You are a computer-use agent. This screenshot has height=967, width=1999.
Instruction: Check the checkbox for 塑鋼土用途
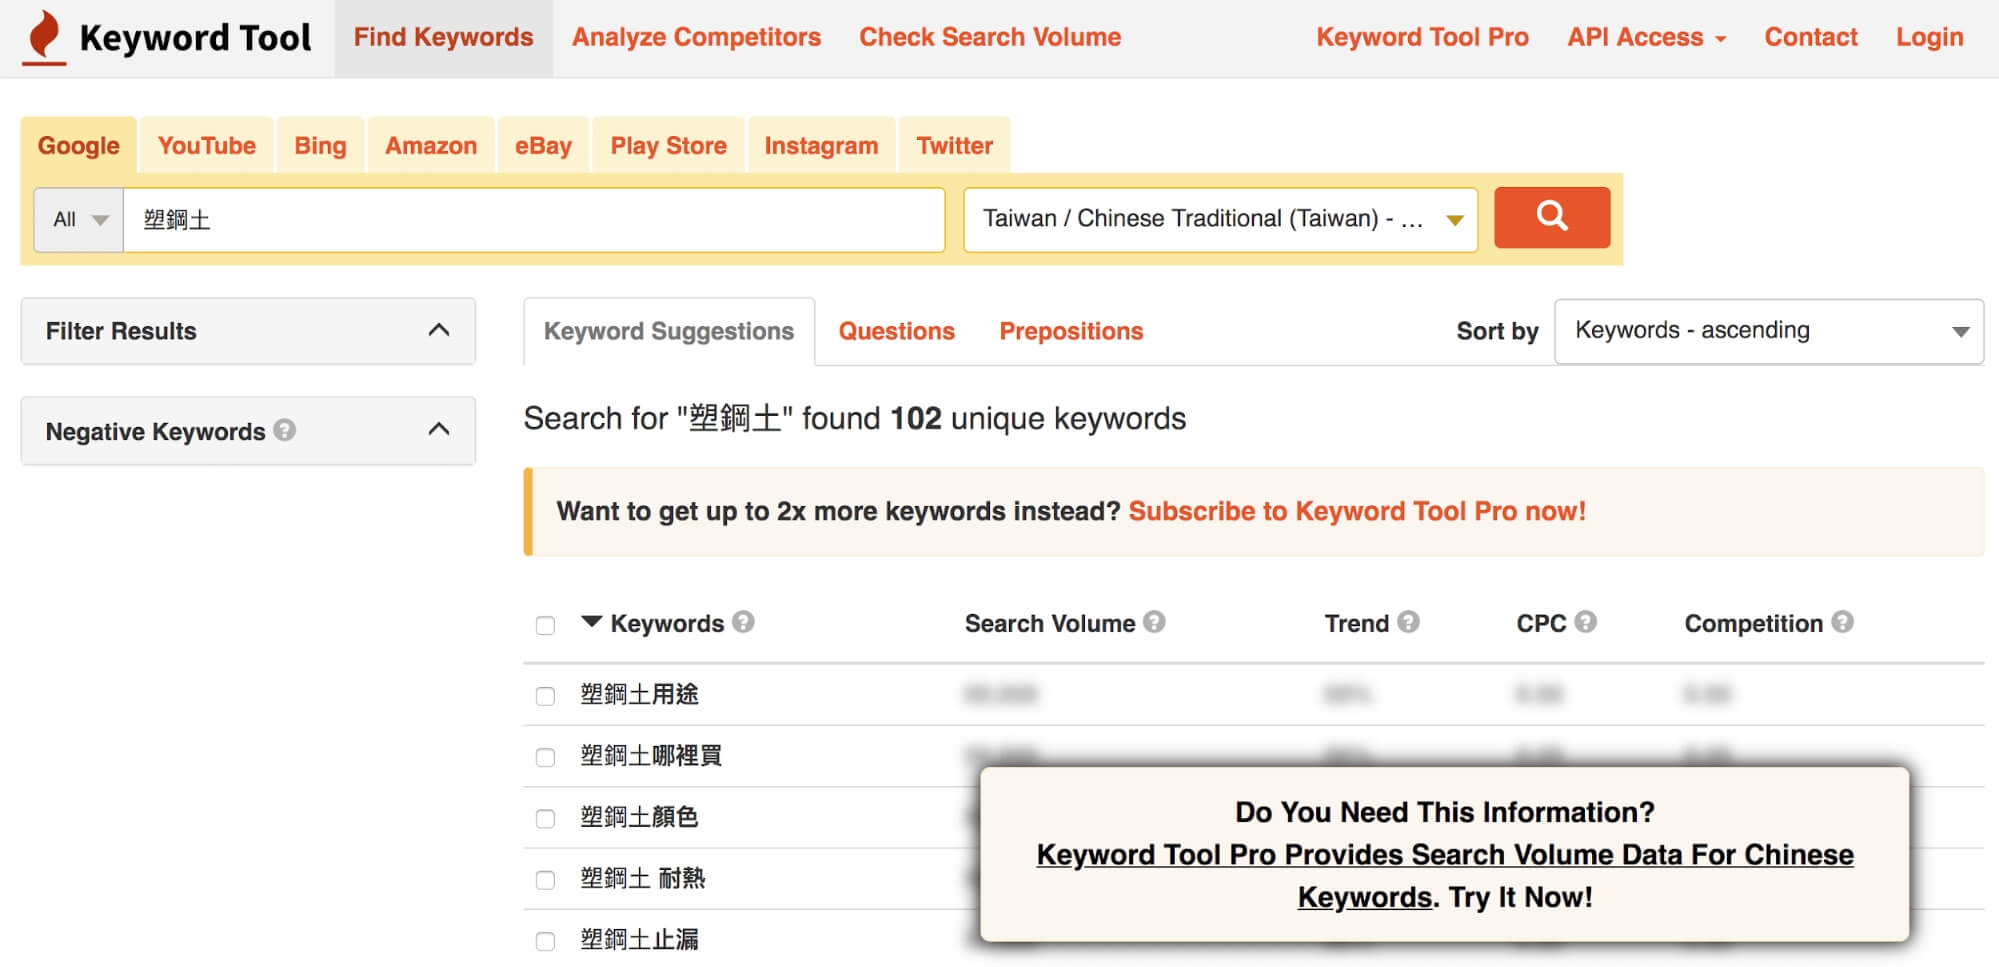click(545, 695)
